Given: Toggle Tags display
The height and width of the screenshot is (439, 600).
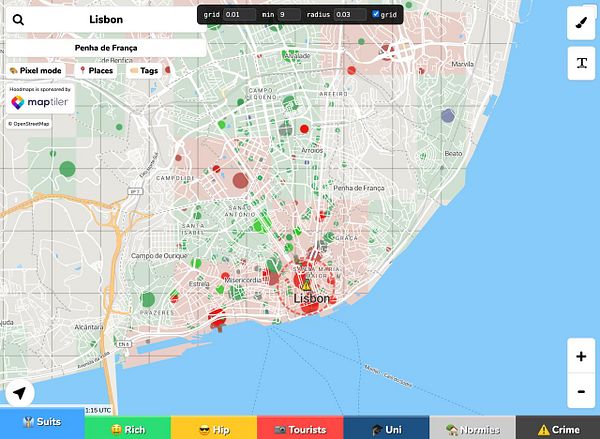Looking at the screenshot, I should tap(144, 70).
